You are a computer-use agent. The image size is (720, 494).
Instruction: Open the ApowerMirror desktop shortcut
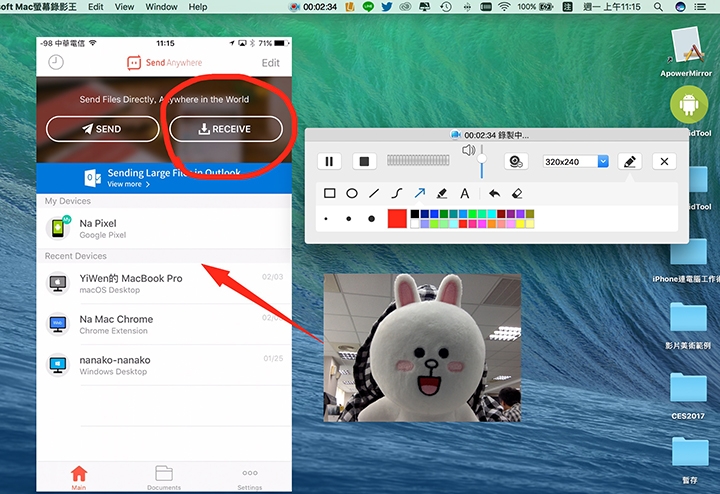[686, 51]
